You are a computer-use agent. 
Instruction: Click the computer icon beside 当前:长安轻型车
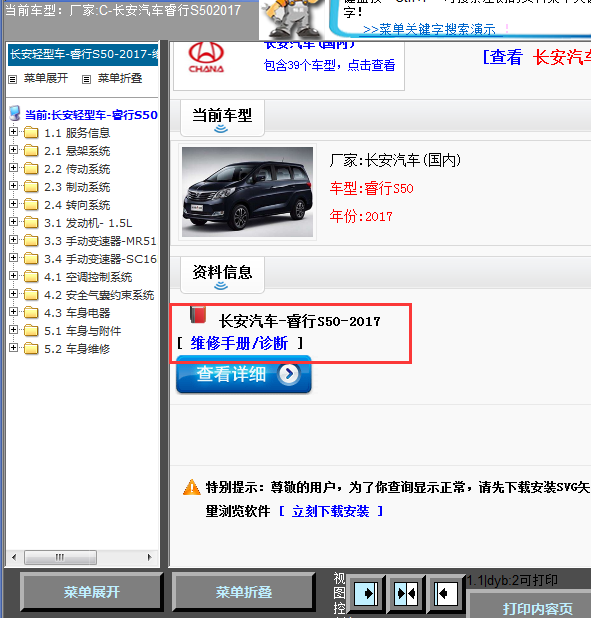click(15, 114)
